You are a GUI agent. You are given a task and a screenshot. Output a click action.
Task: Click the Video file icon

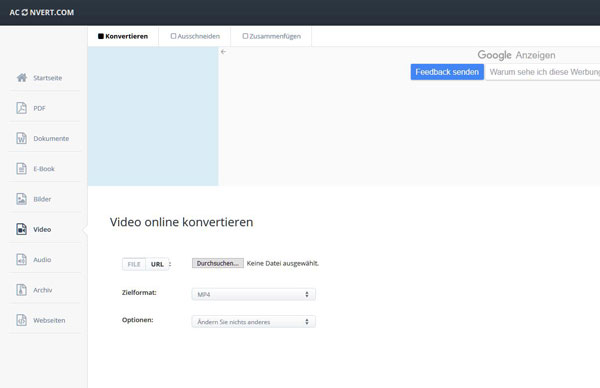point(21,229)
